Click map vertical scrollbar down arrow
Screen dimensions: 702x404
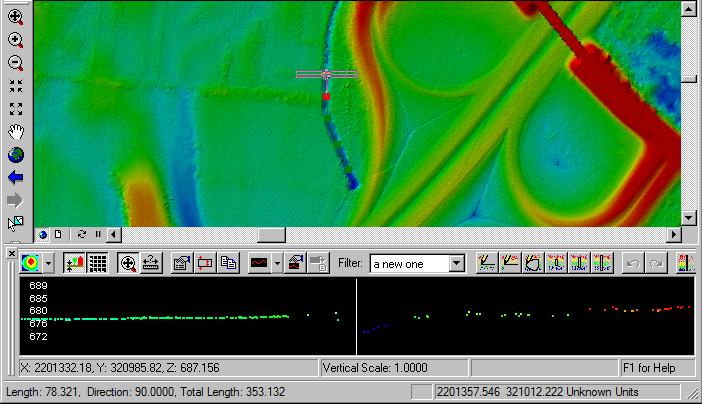point(689,218)
